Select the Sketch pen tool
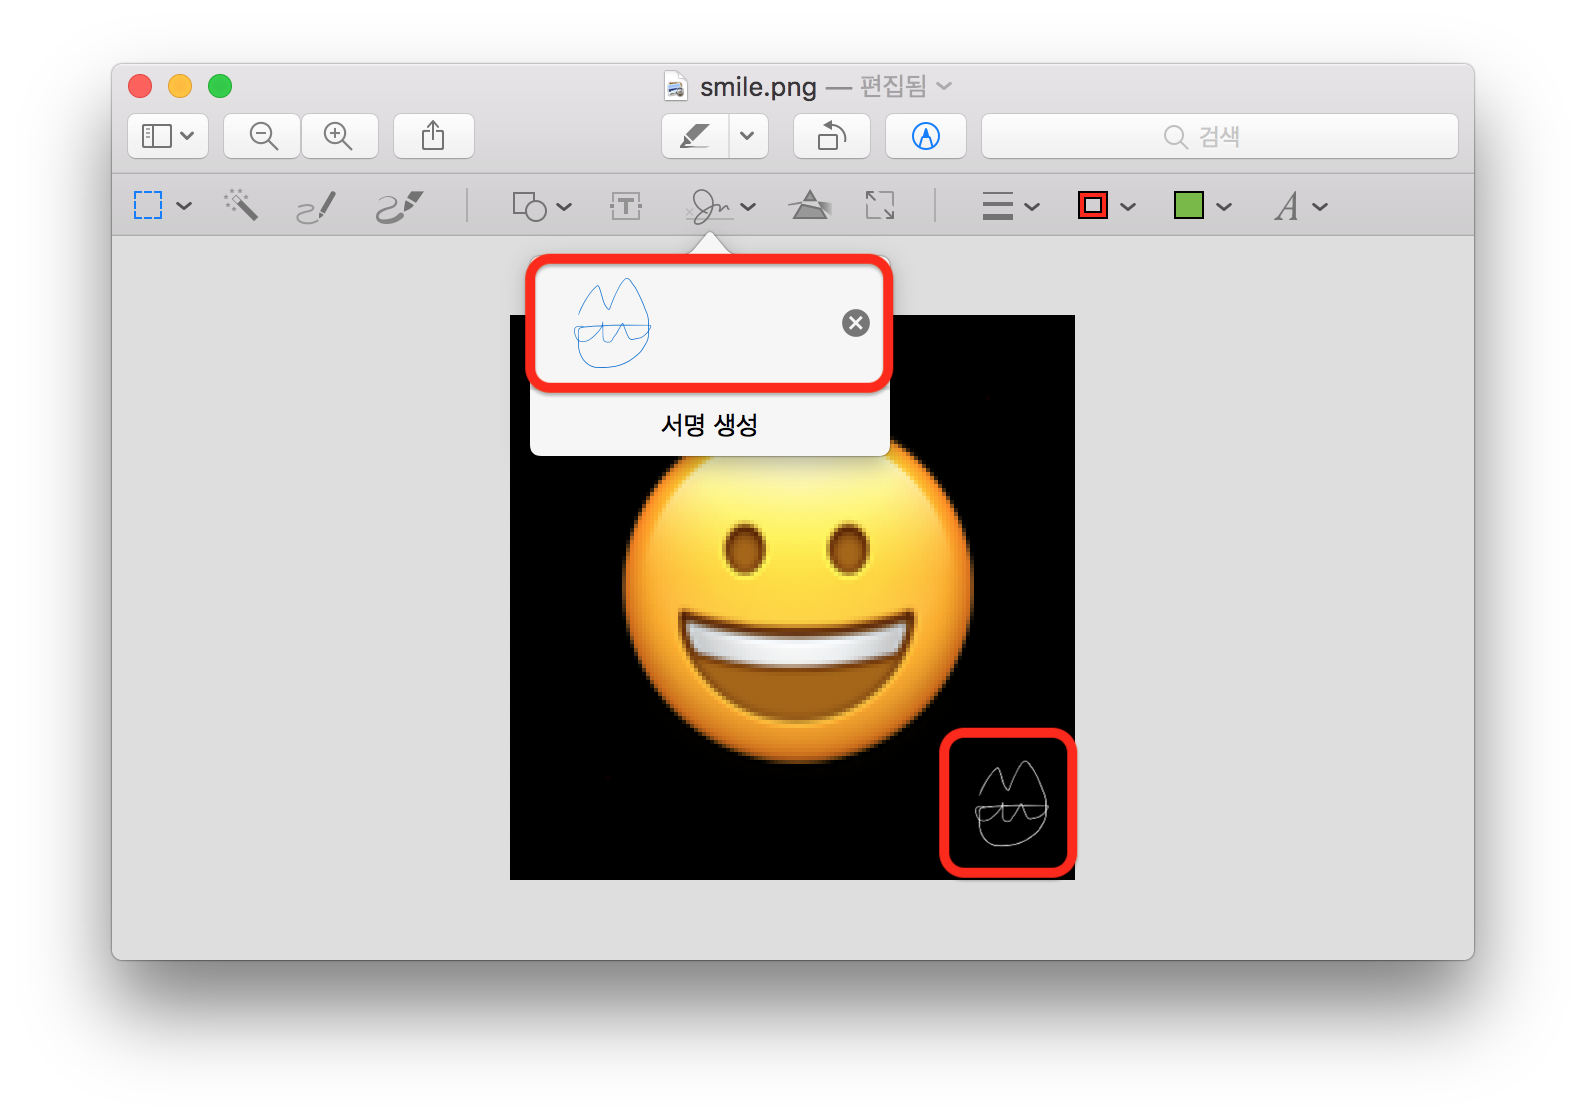The width and height of the screenshot is (1586, 1120). tap(316, 207)
